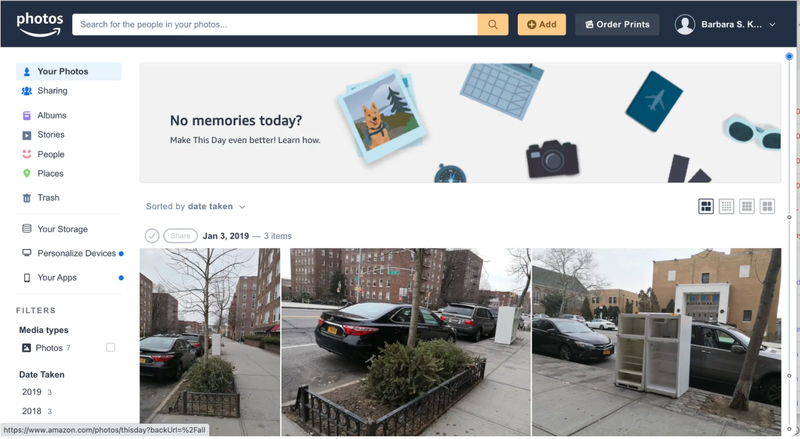Click the Amazon Photos logo
Viewport: 800px width, 439px height.
(x=40, y=25)
